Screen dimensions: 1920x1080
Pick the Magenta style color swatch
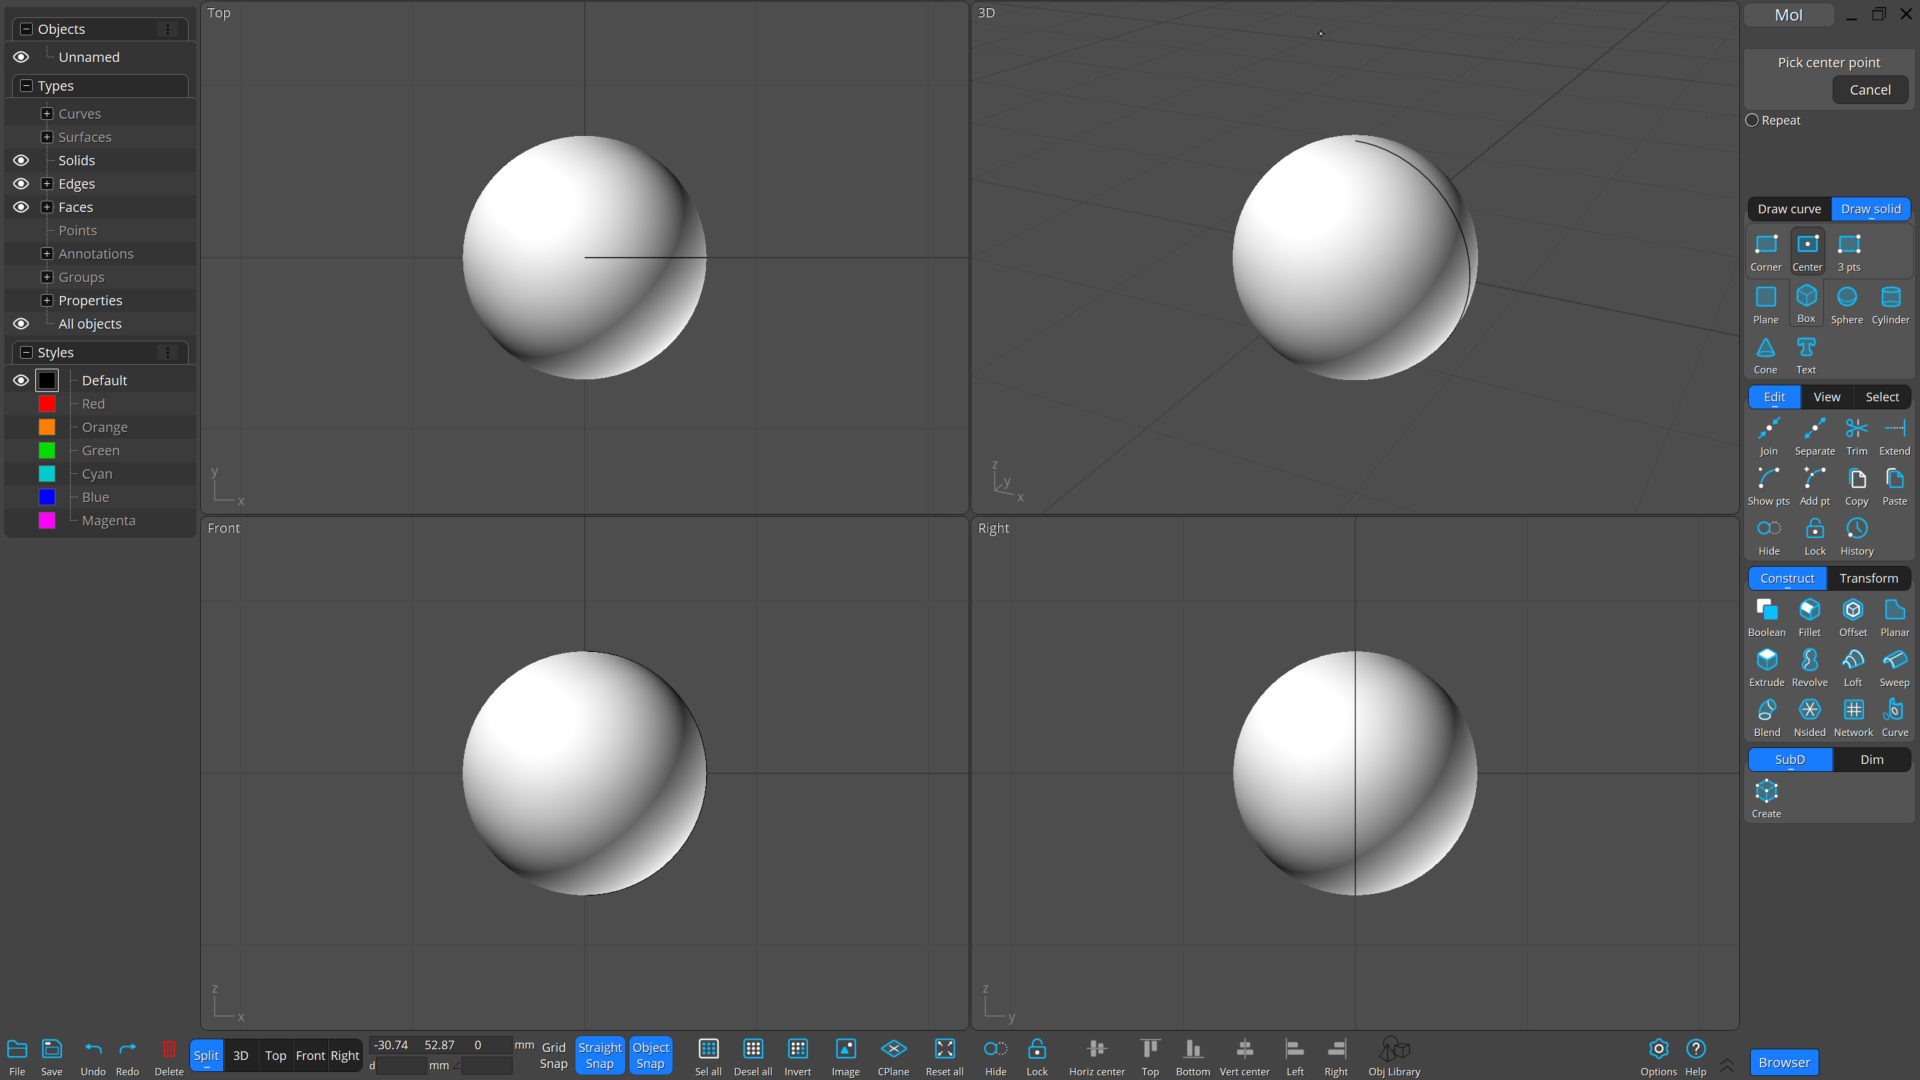click(47, 521)
